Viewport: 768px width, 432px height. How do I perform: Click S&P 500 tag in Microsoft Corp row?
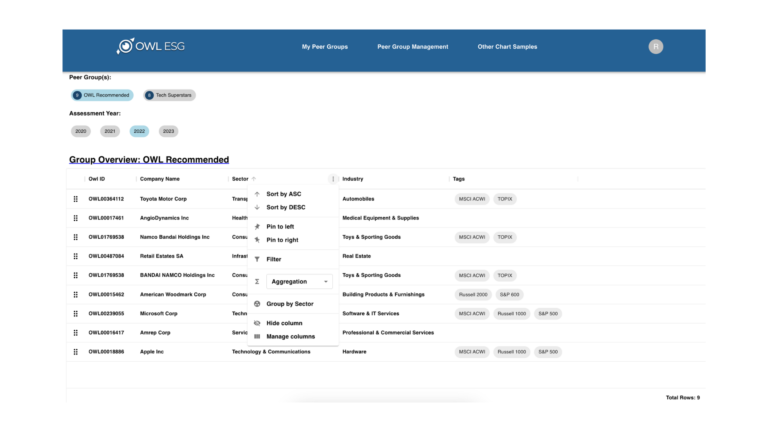click(548, 313)
